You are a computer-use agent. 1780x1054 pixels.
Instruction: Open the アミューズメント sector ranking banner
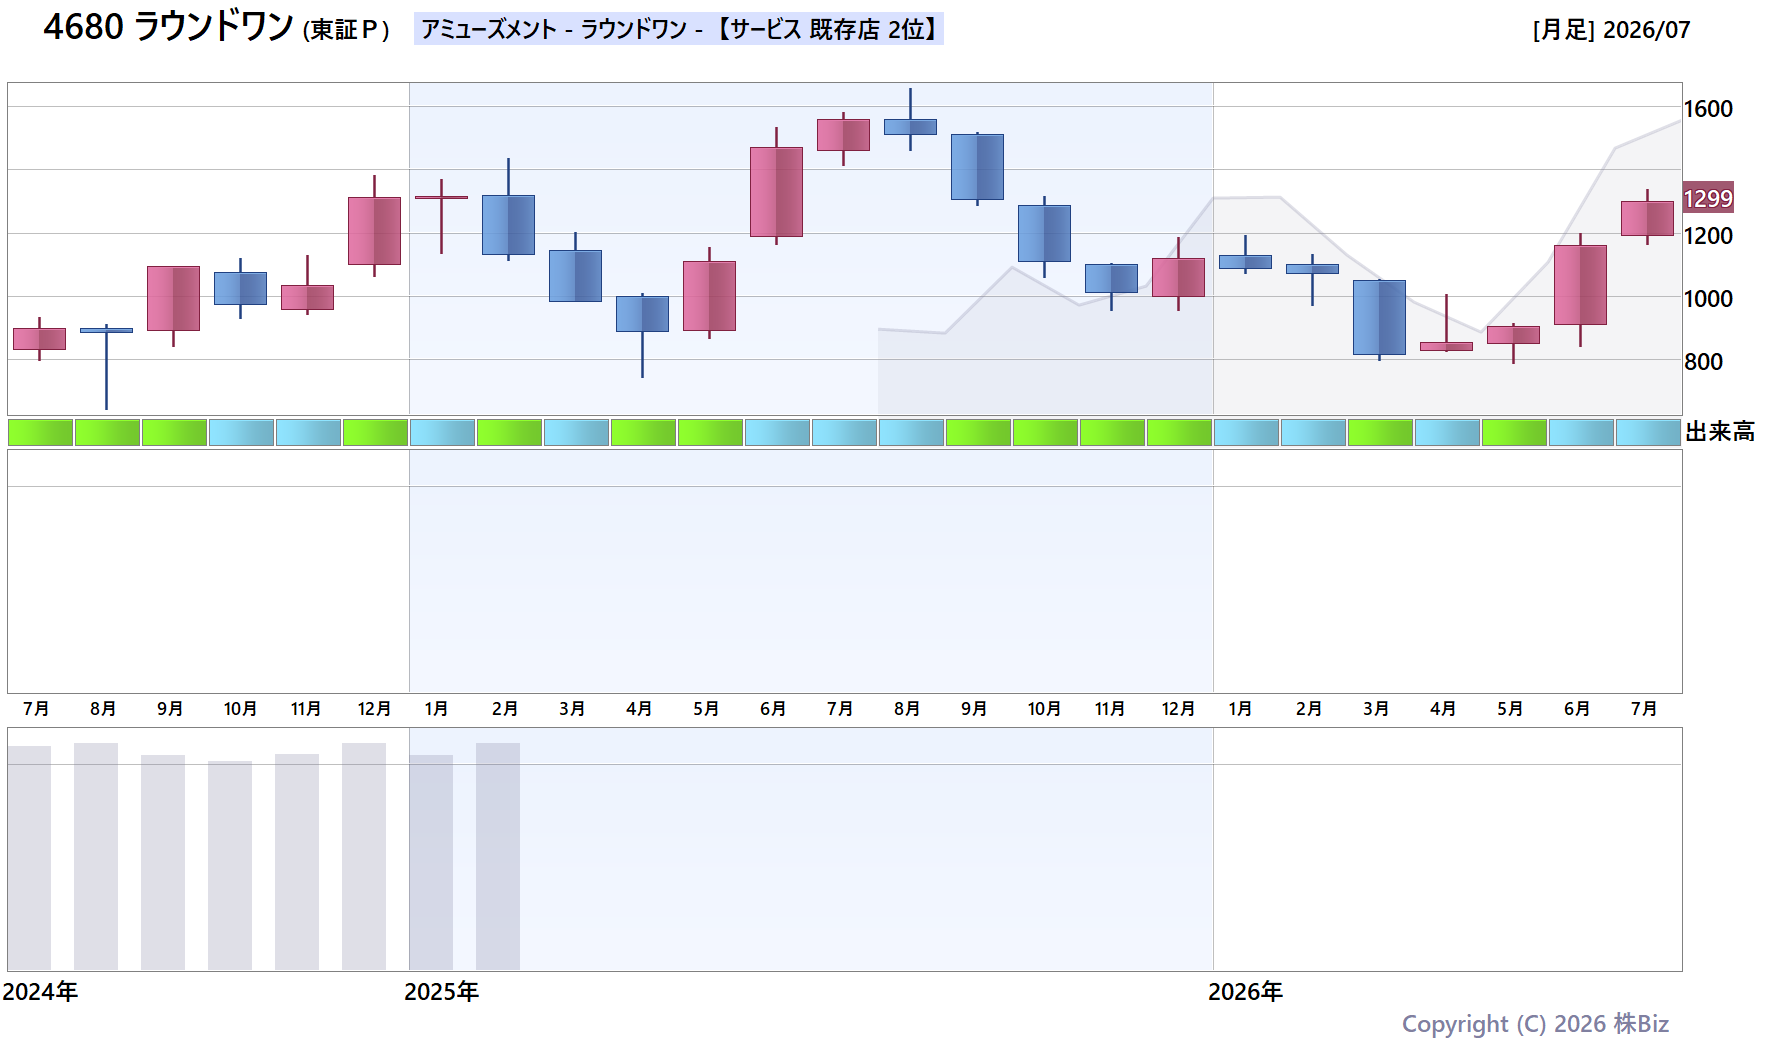679,29
